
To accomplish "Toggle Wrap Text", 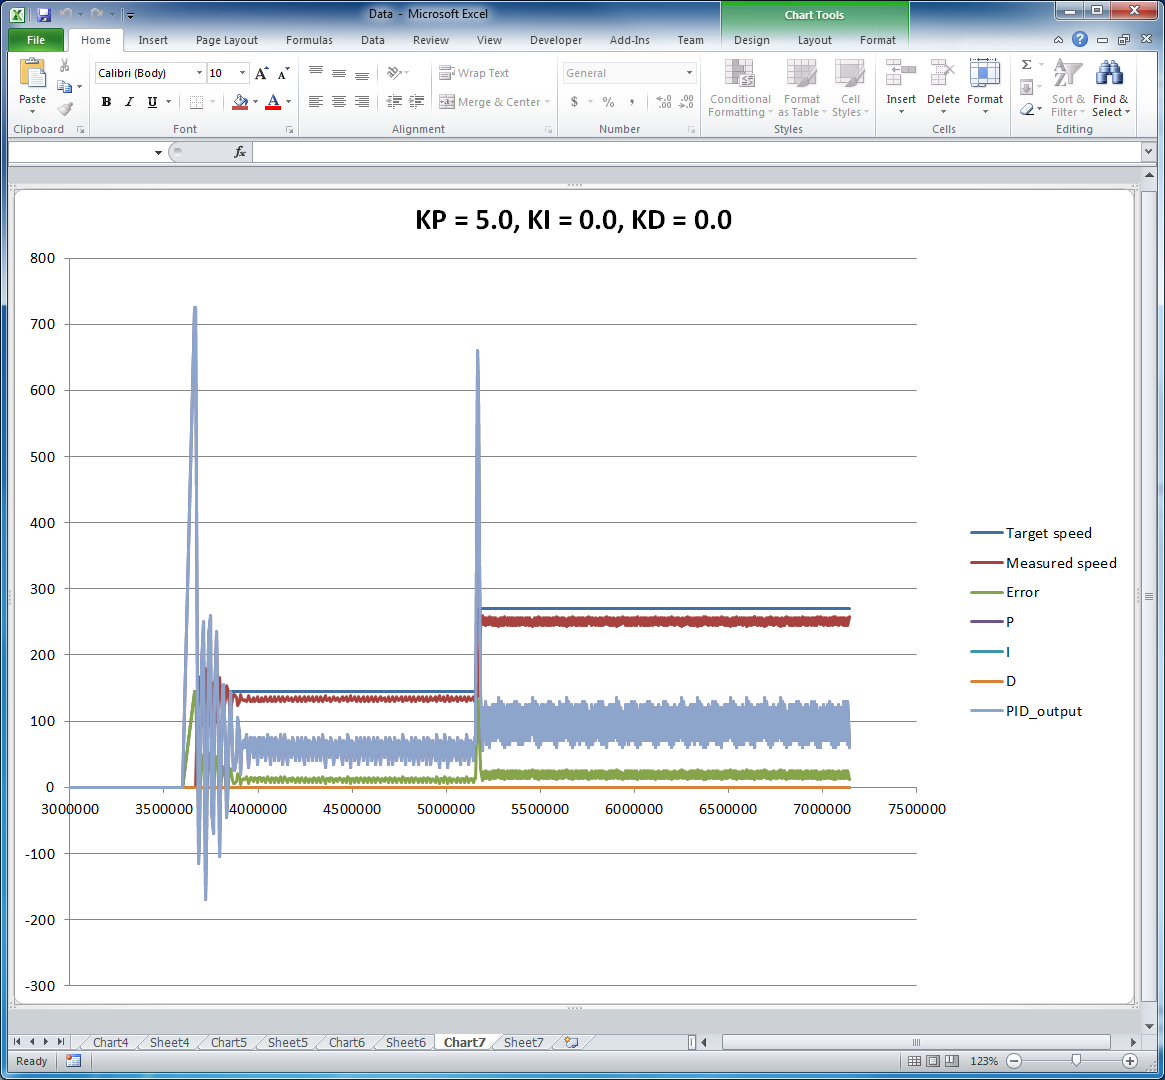I will 474,73.
